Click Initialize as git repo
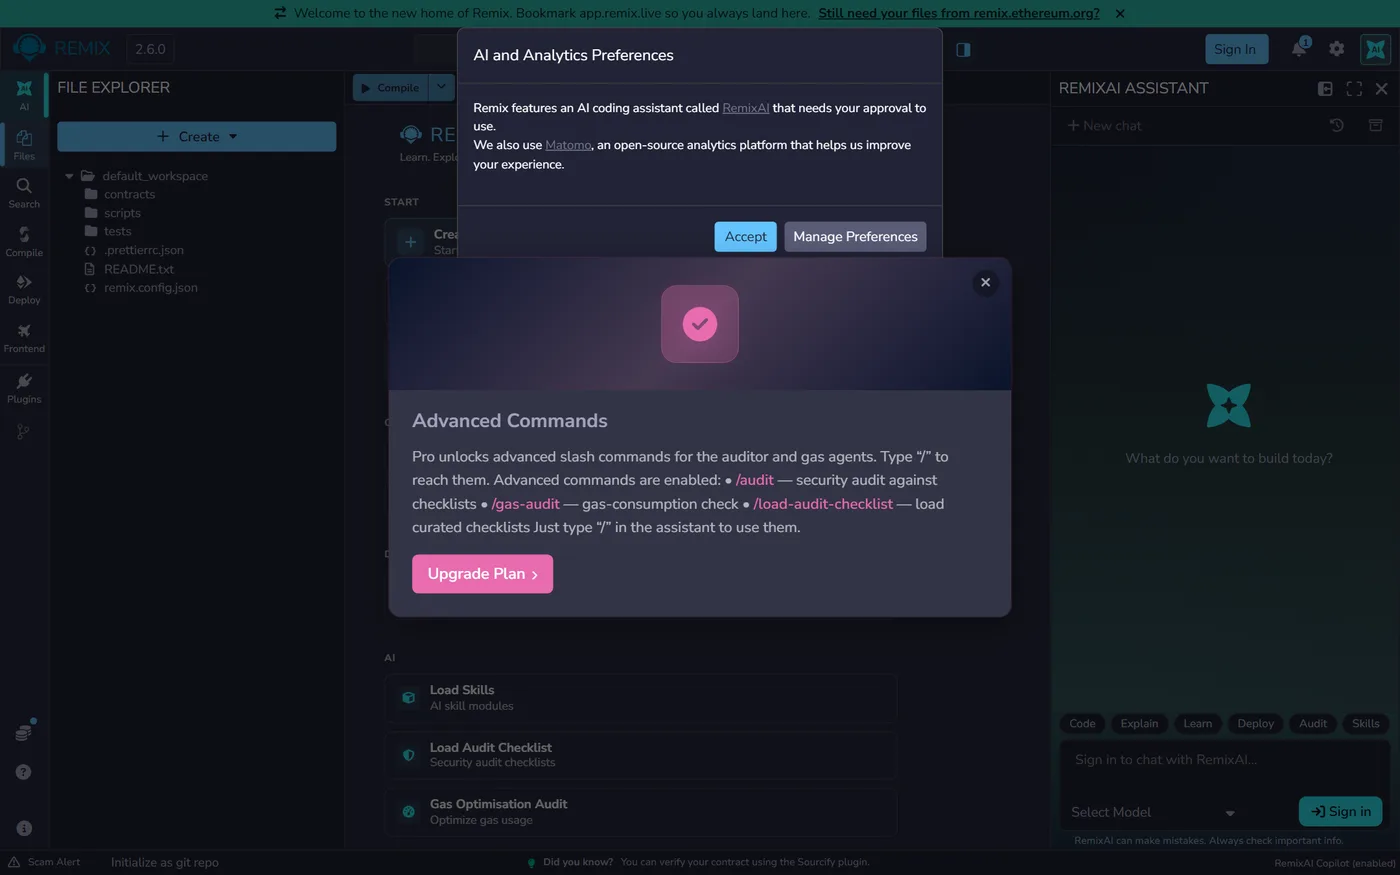This screenshot has width=1400, height=875. (164, 862)
